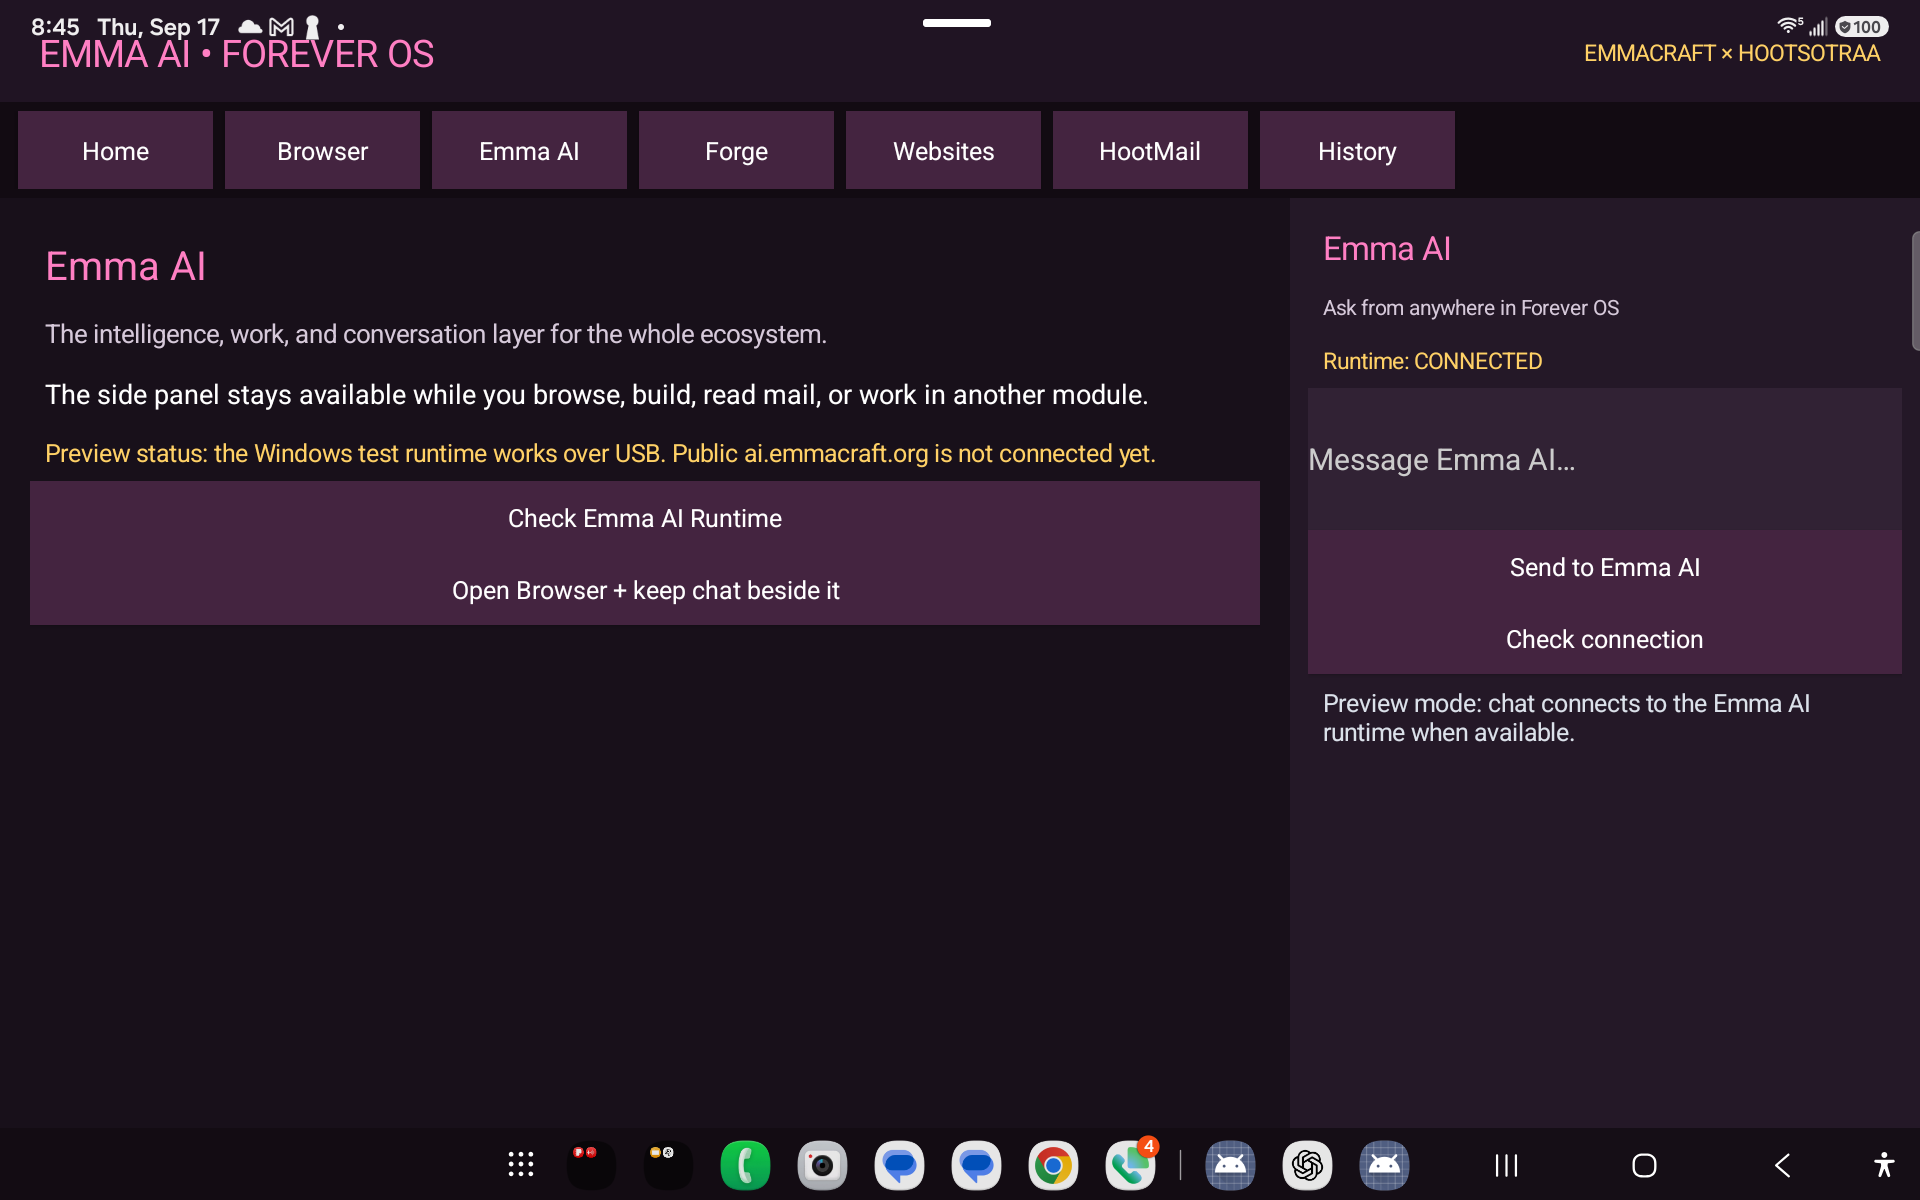Open the dock folder with red app icons

591,1165
